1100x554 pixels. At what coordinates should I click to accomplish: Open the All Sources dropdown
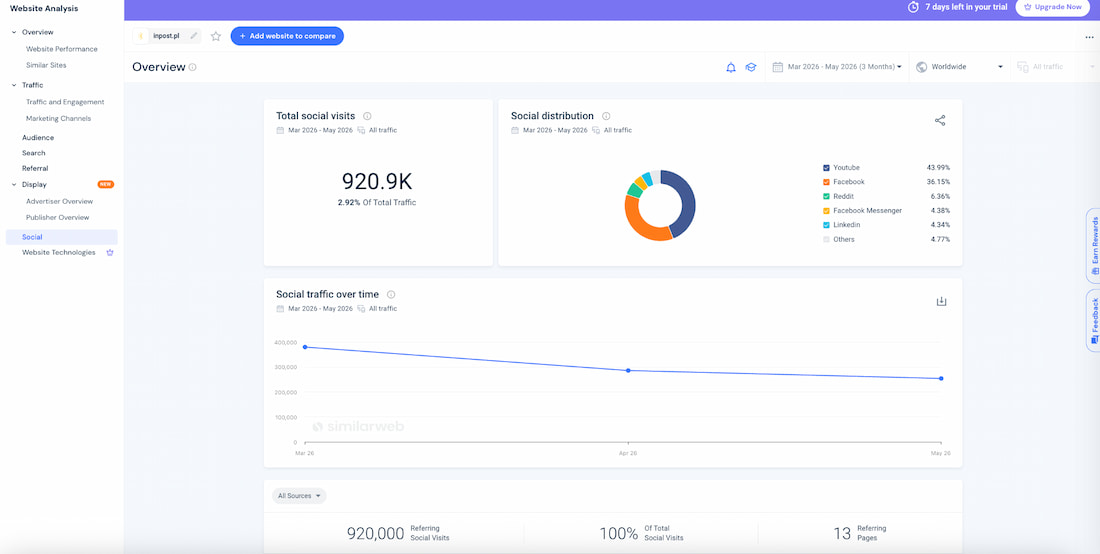pos(299,496)
